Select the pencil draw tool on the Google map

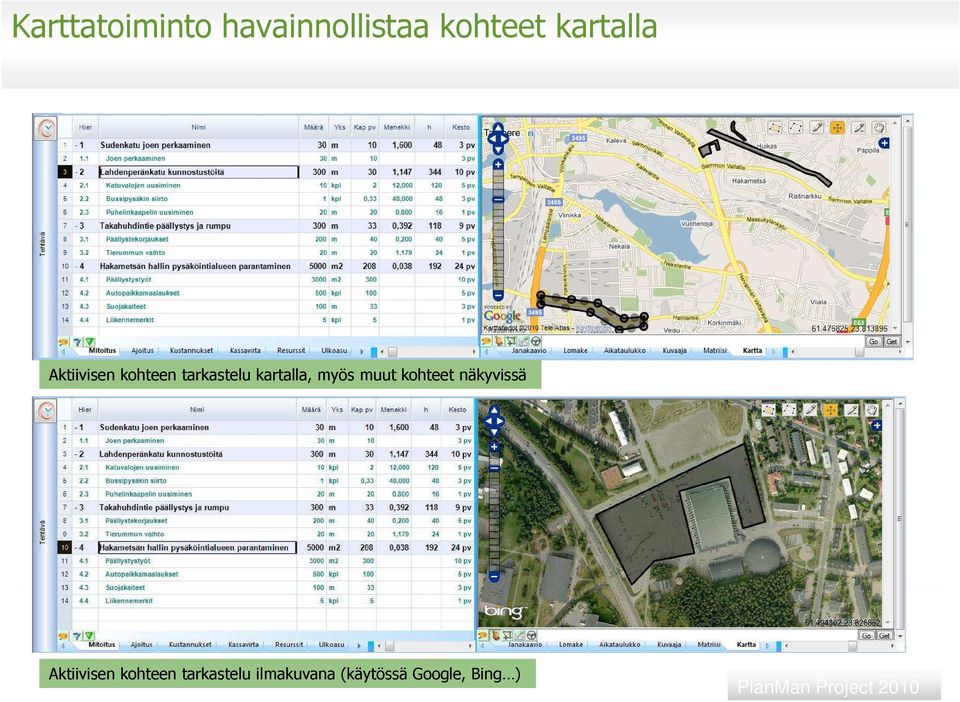(817, 127)
